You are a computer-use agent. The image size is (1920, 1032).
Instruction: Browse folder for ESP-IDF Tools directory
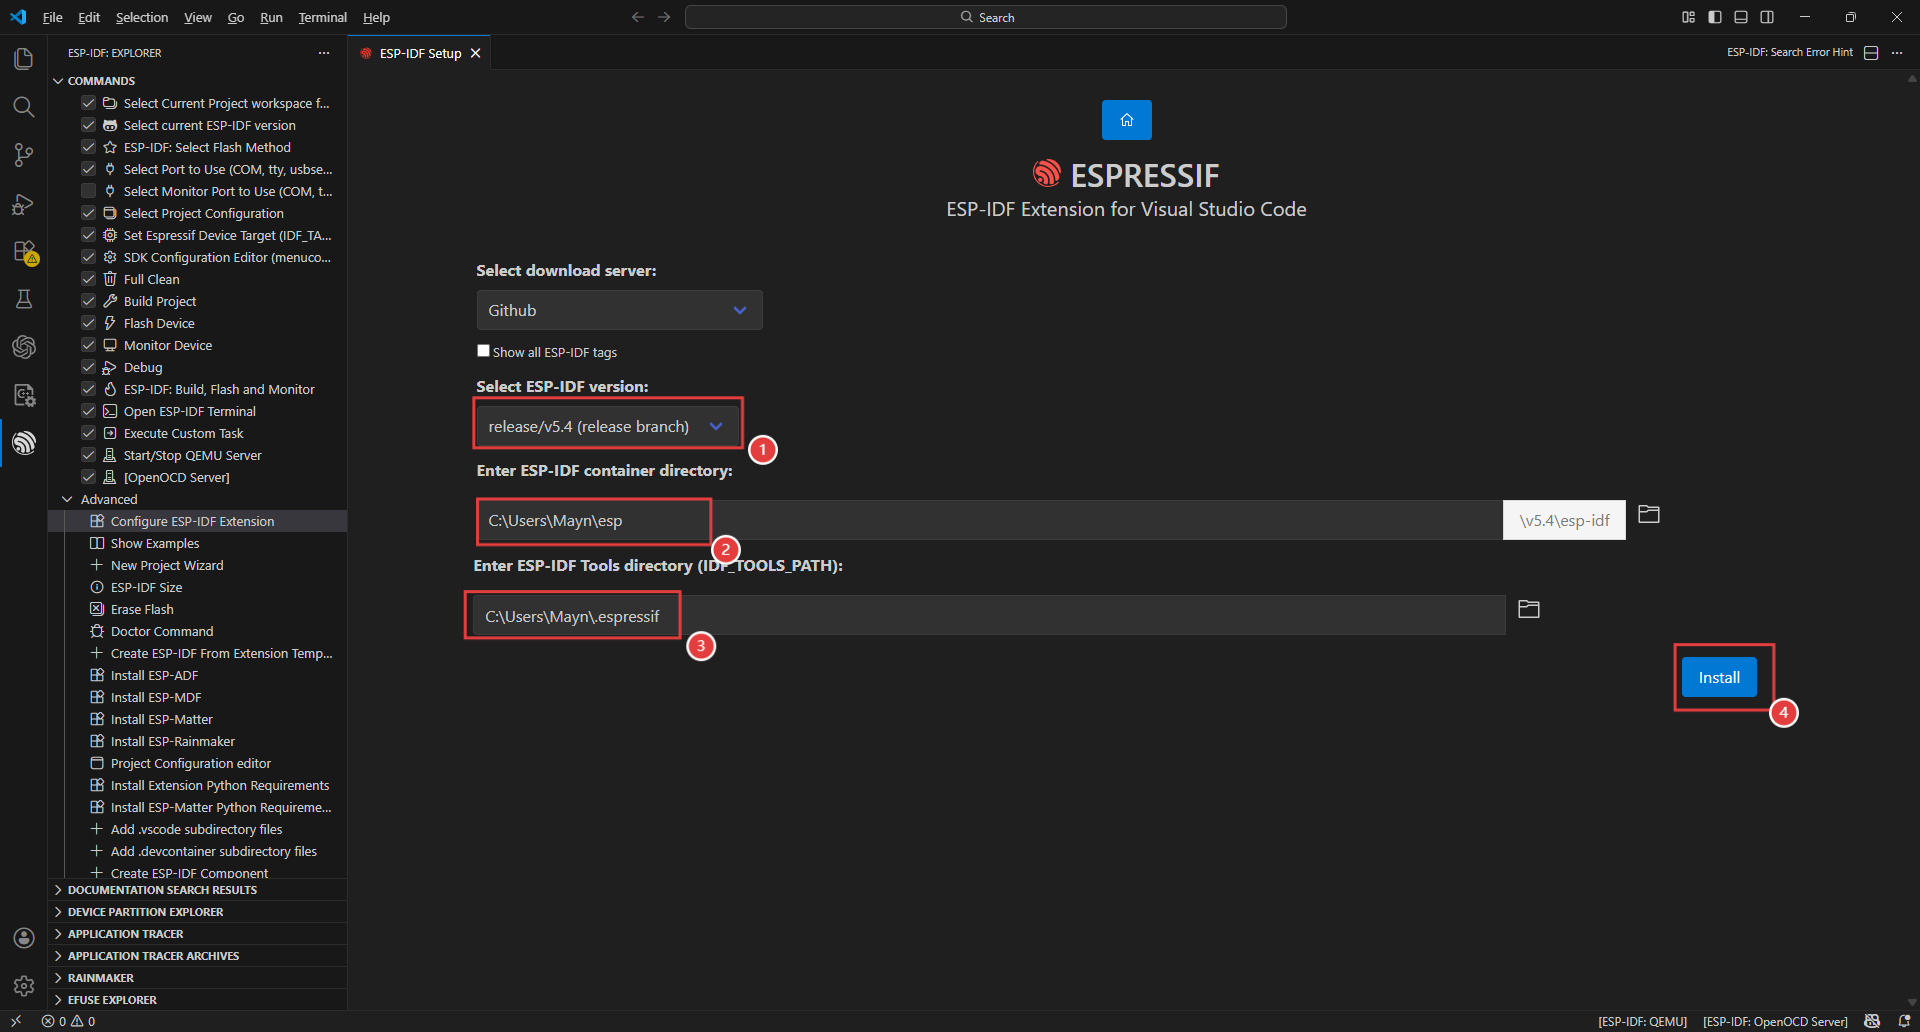pos(1529,609)
